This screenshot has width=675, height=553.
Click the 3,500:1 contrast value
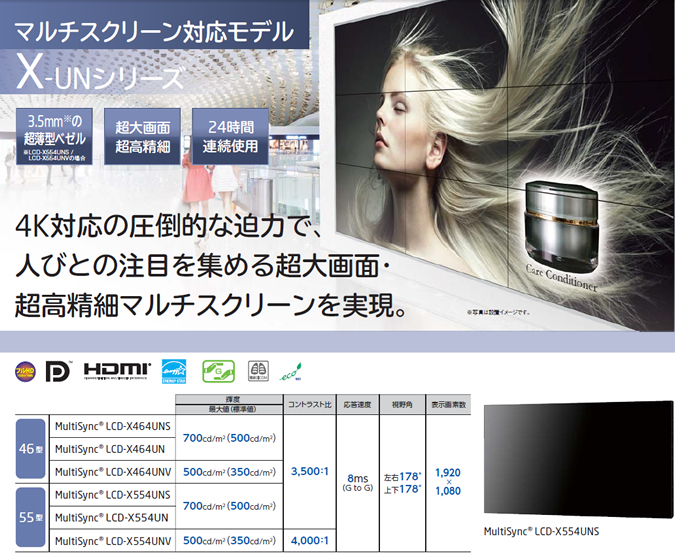point(310,471)
